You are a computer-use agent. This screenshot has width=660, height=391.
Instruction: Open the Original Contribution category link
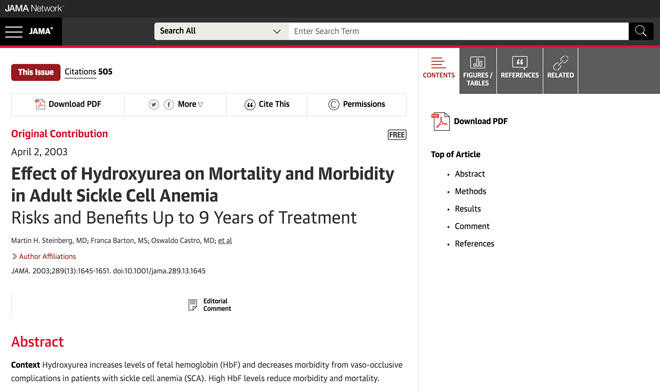coord(59,134)
